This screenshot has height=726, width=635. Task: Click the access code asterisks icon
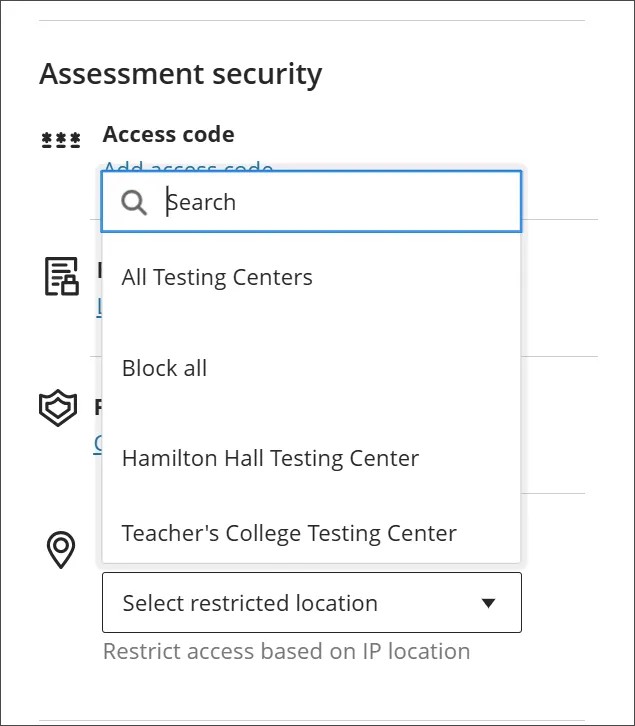(61, 140)
